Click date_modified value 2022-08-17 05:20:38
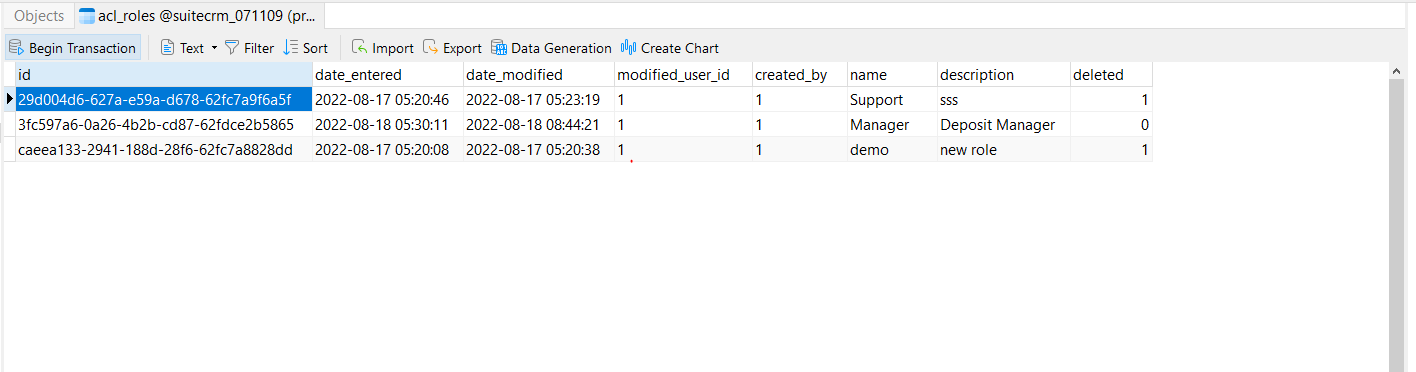The height and width of the screenshot is (372, 1416). click(539, 150)
